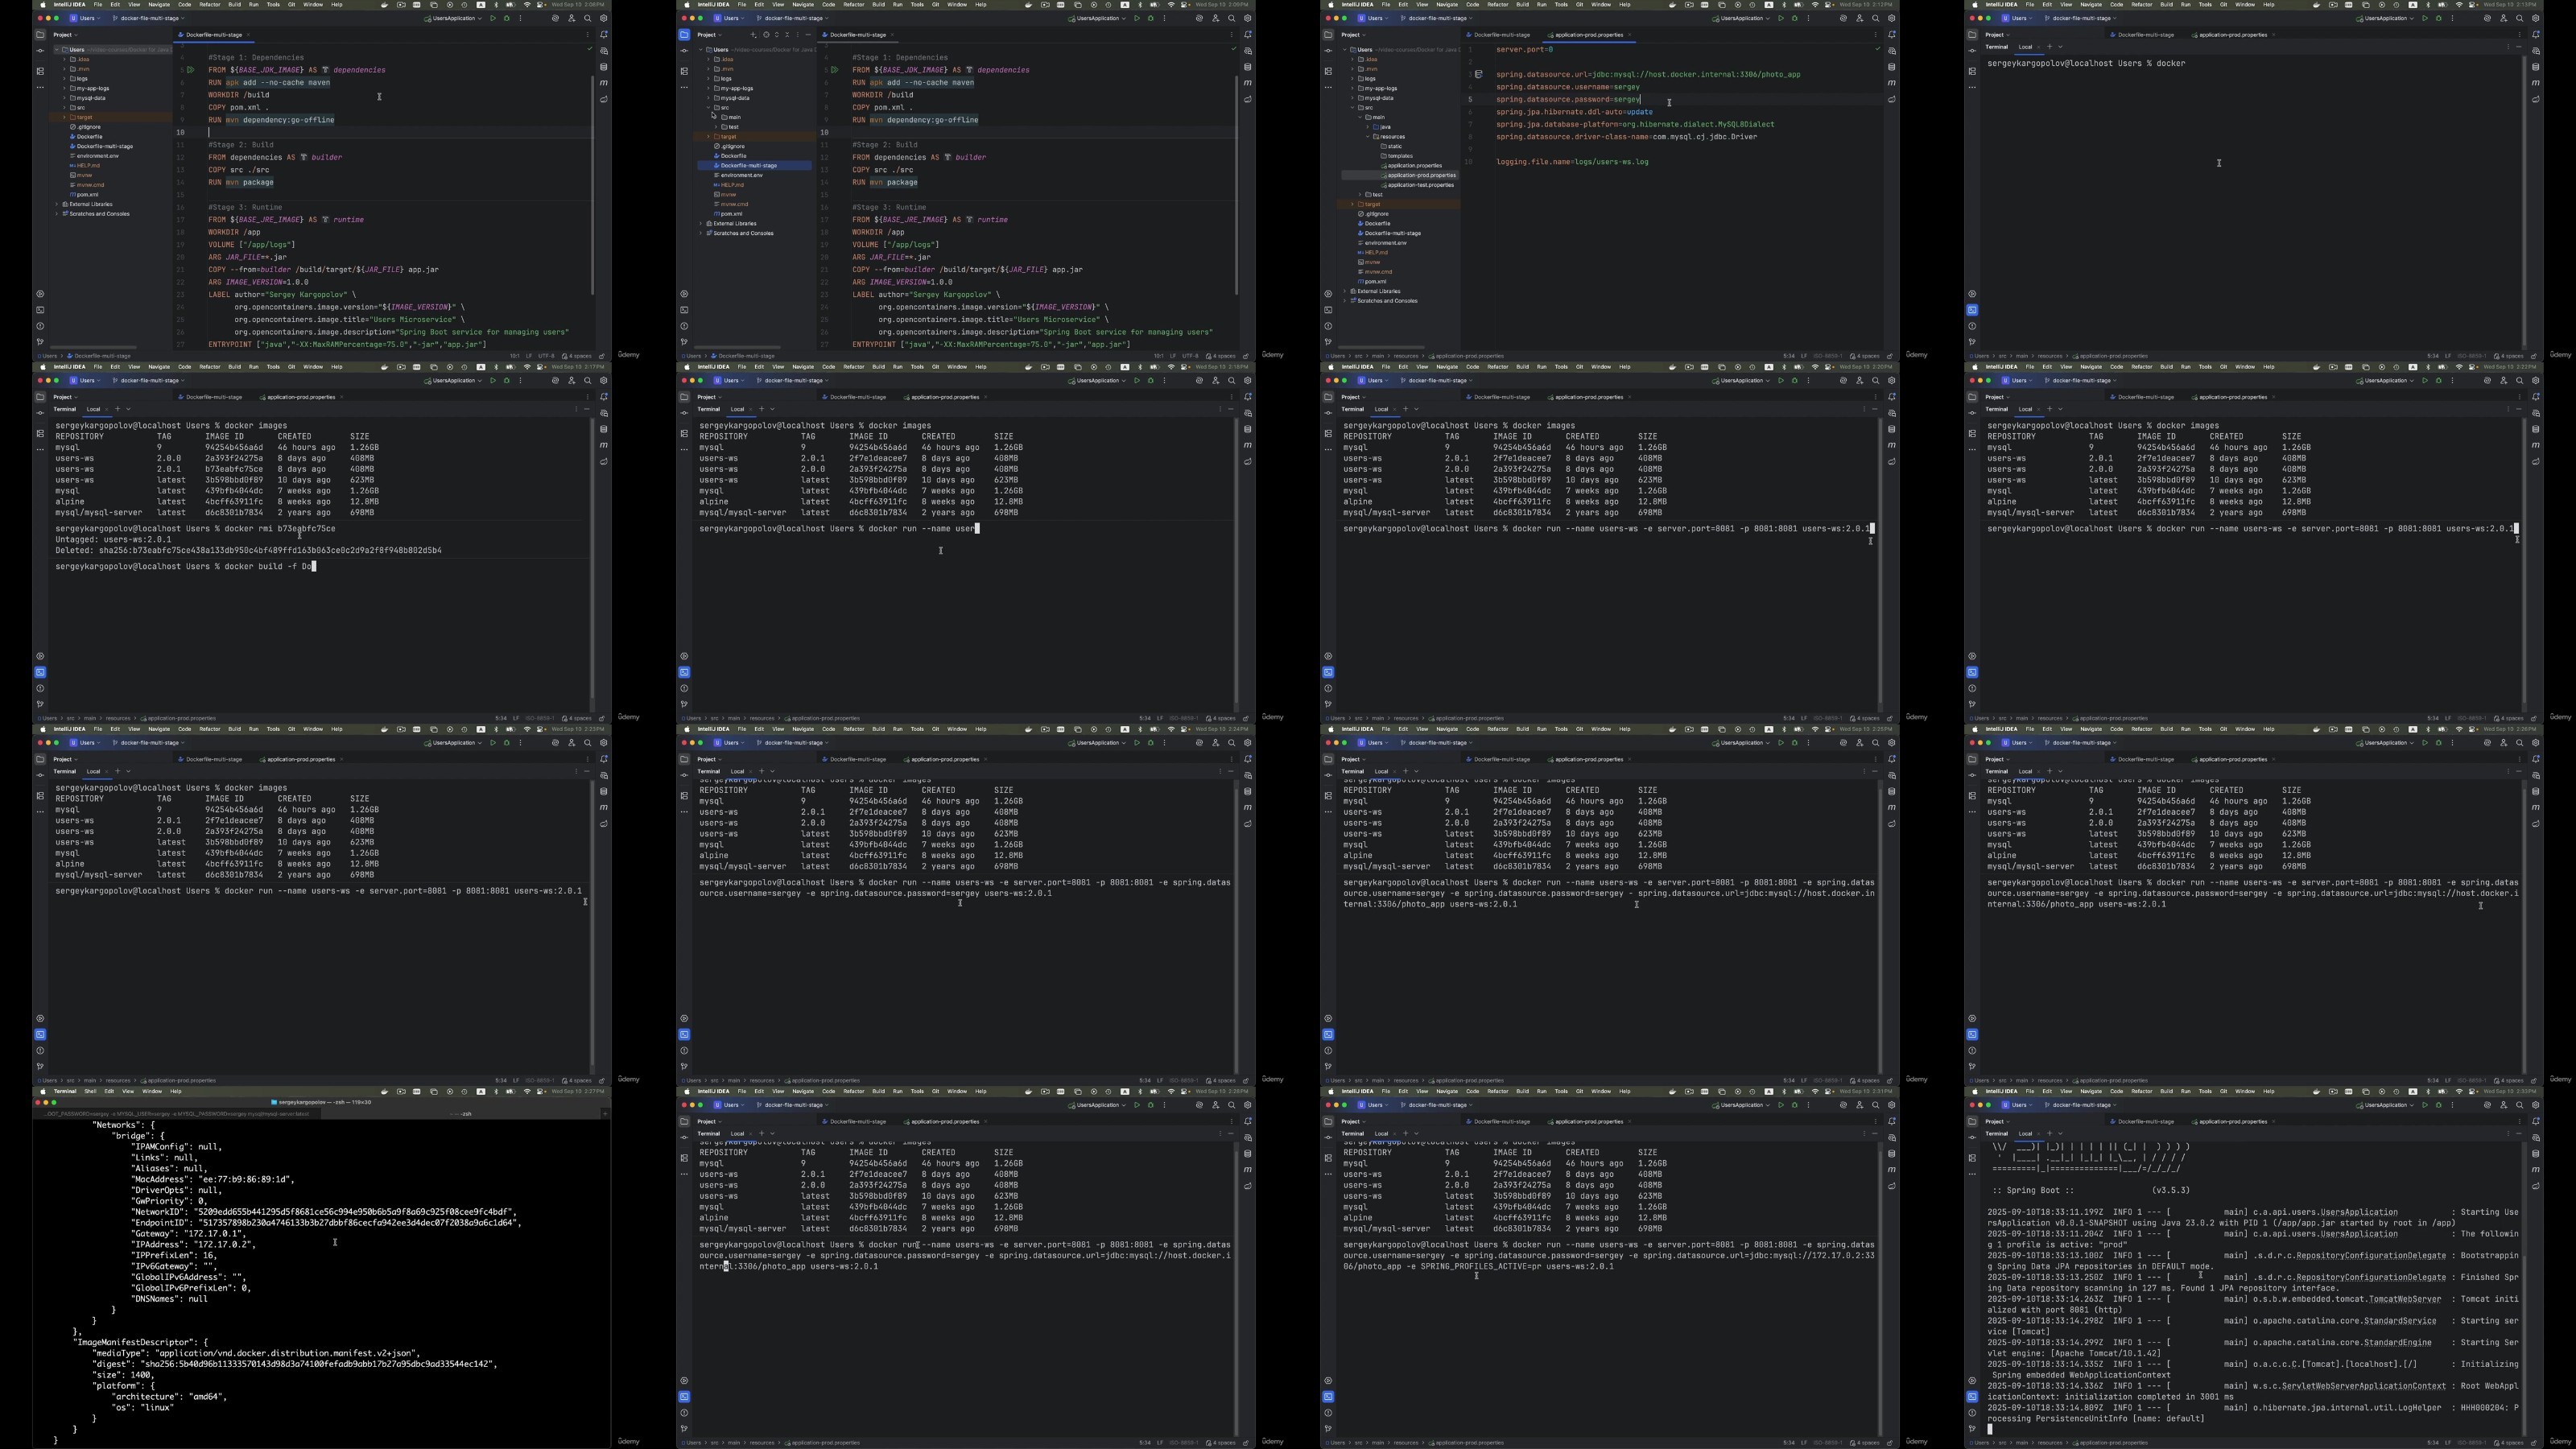This screenshot has width=2576, height=1449.
Task: Click AI Assistant swirl icon in 'docker run --name user' frame
Action: click(1200, 380)
